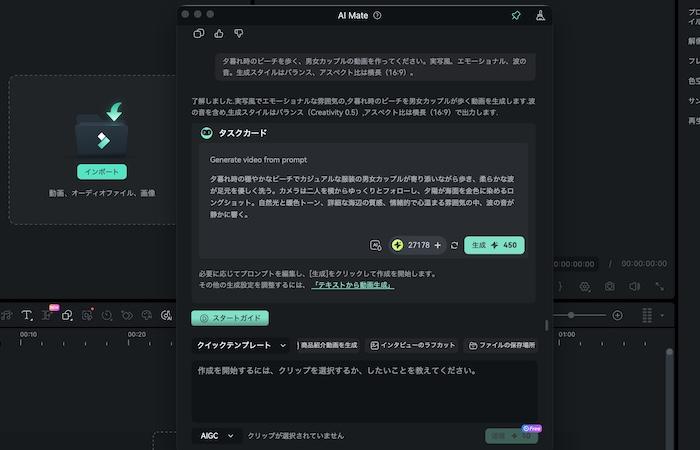The image size is (700, 450).
Task: Open the timeline track layout grid icon
Action: pos(647,315)
